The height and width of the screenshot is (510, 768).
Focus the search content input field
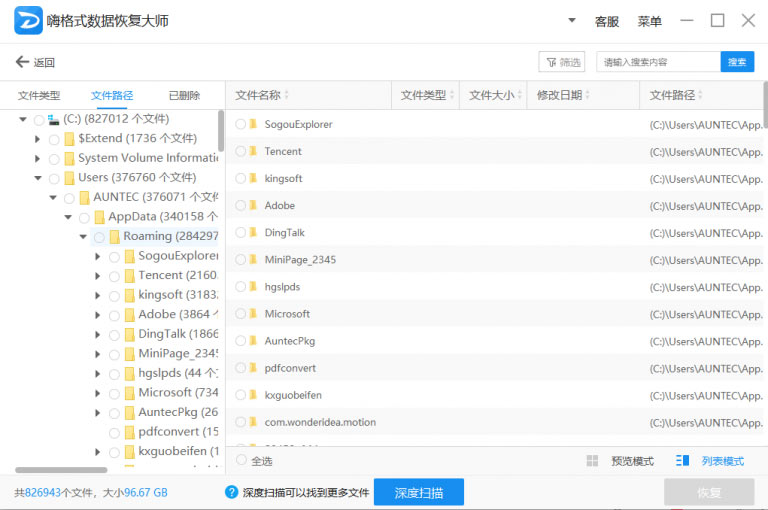tap(658, 62)
